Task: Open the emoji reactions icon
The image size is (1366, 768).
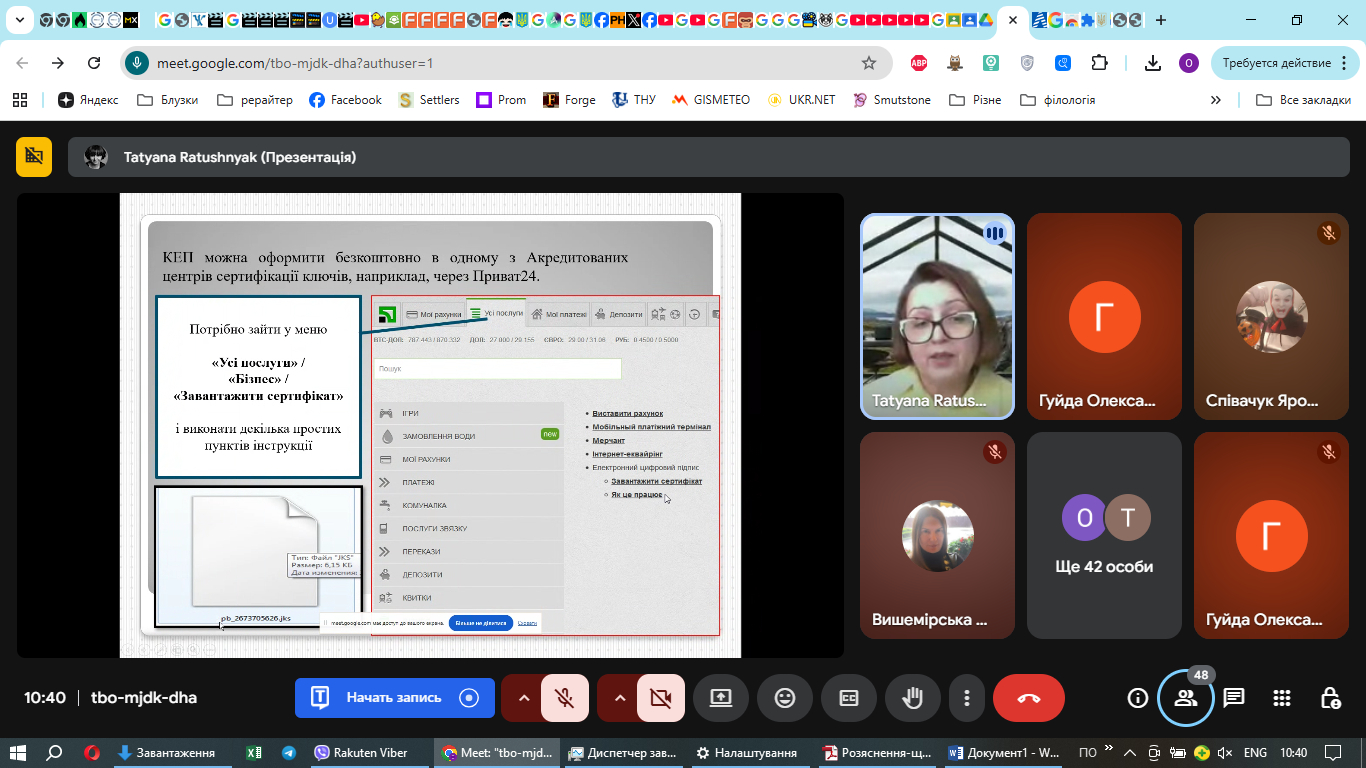Action: [785, 698]
